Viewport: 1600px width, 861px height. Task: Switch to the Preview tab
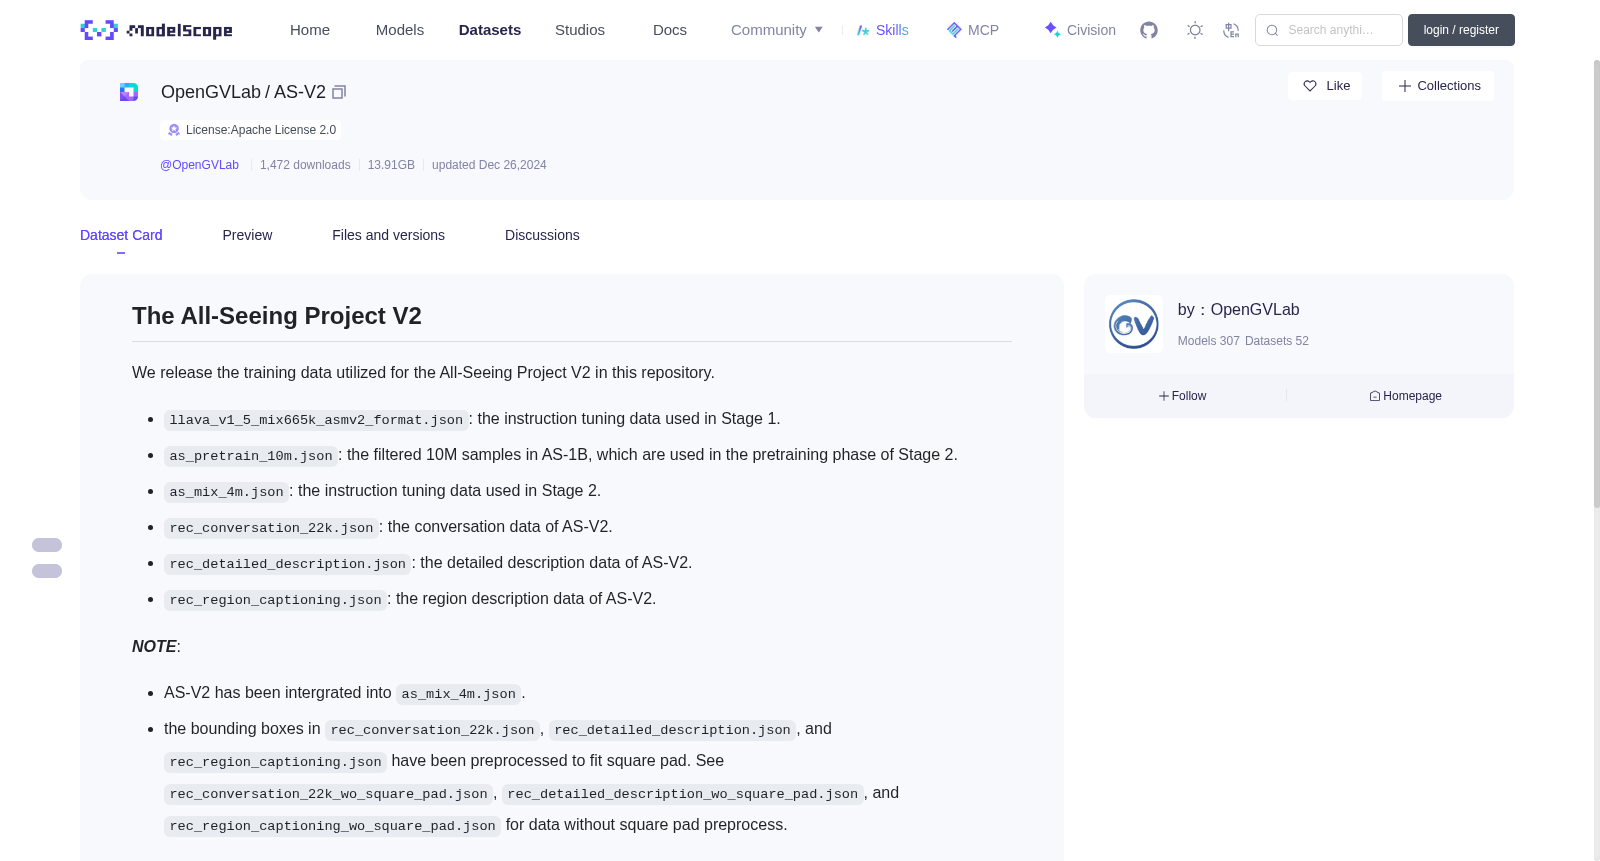tap(247, 235)
